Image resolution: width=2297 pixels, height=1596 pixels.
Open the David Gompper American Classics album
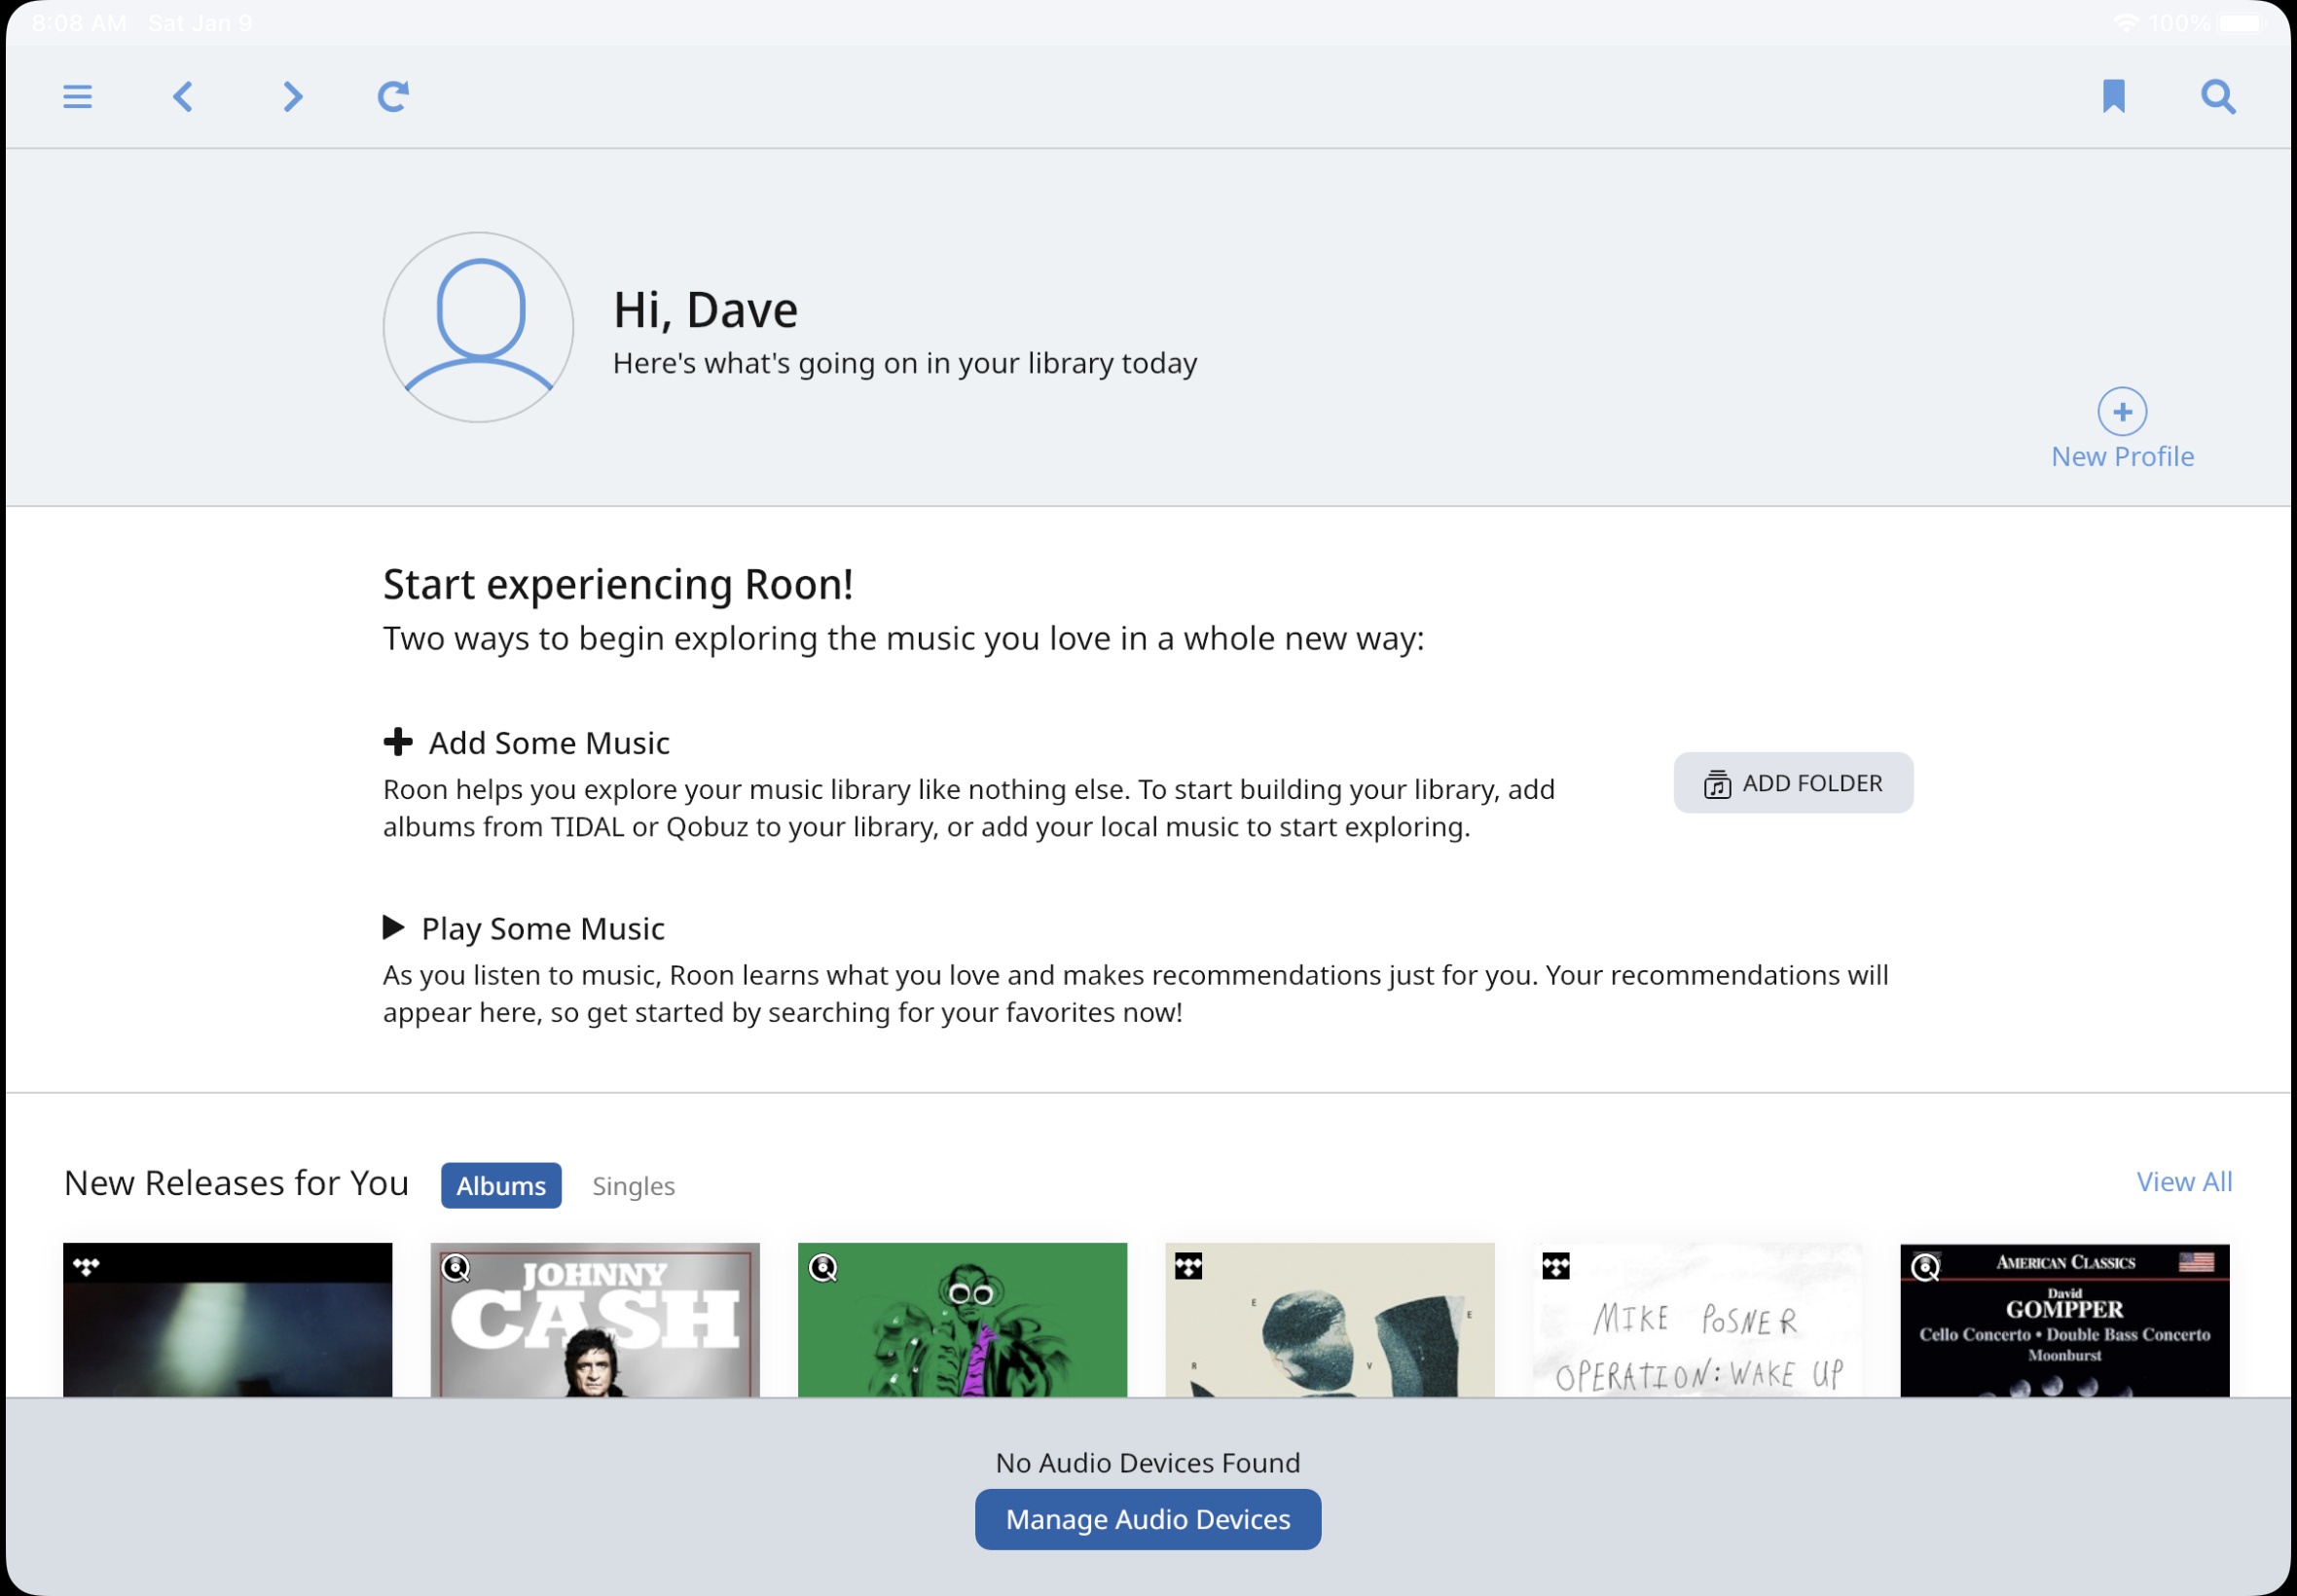[2064, 1320]
